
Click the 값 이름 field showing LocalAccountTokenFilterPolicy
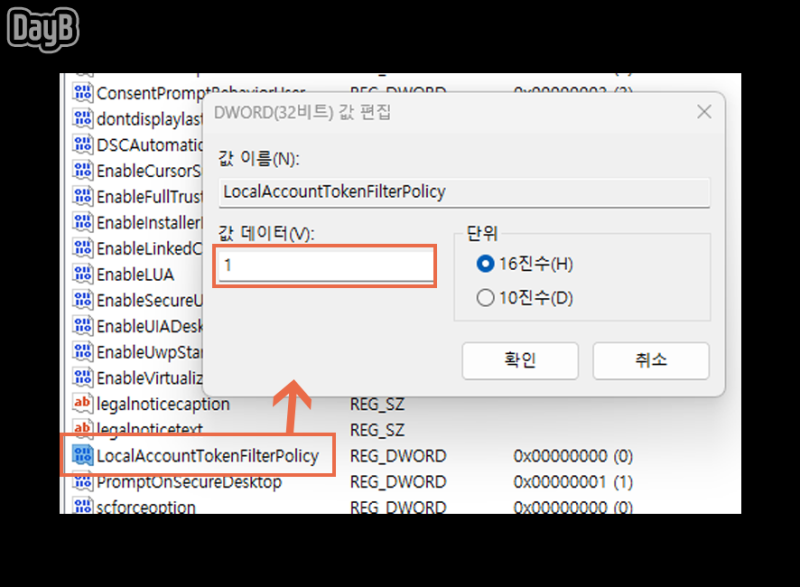click(x=464, y=192)
